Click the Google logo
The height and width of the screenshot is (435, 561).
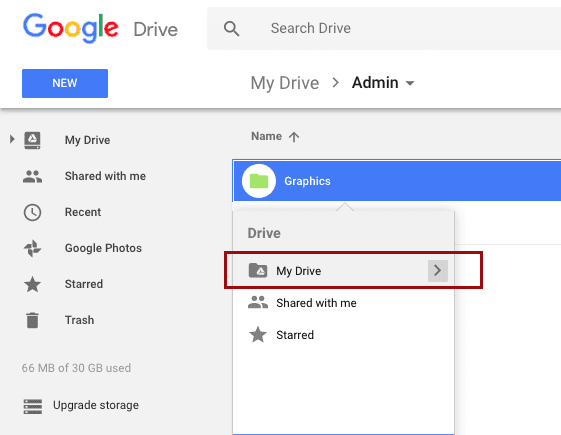click(x=70, y=28)
